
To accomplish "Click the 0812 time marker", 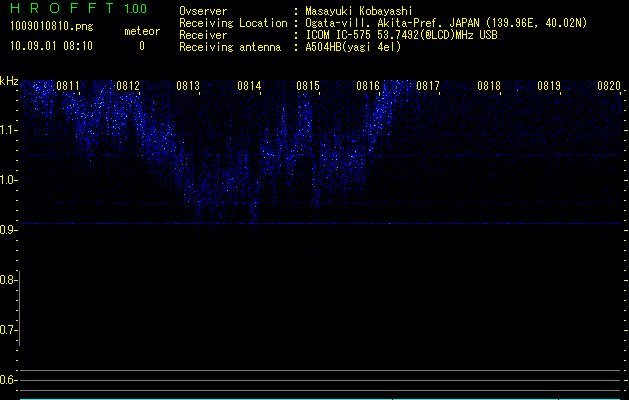I will point(128,86).
